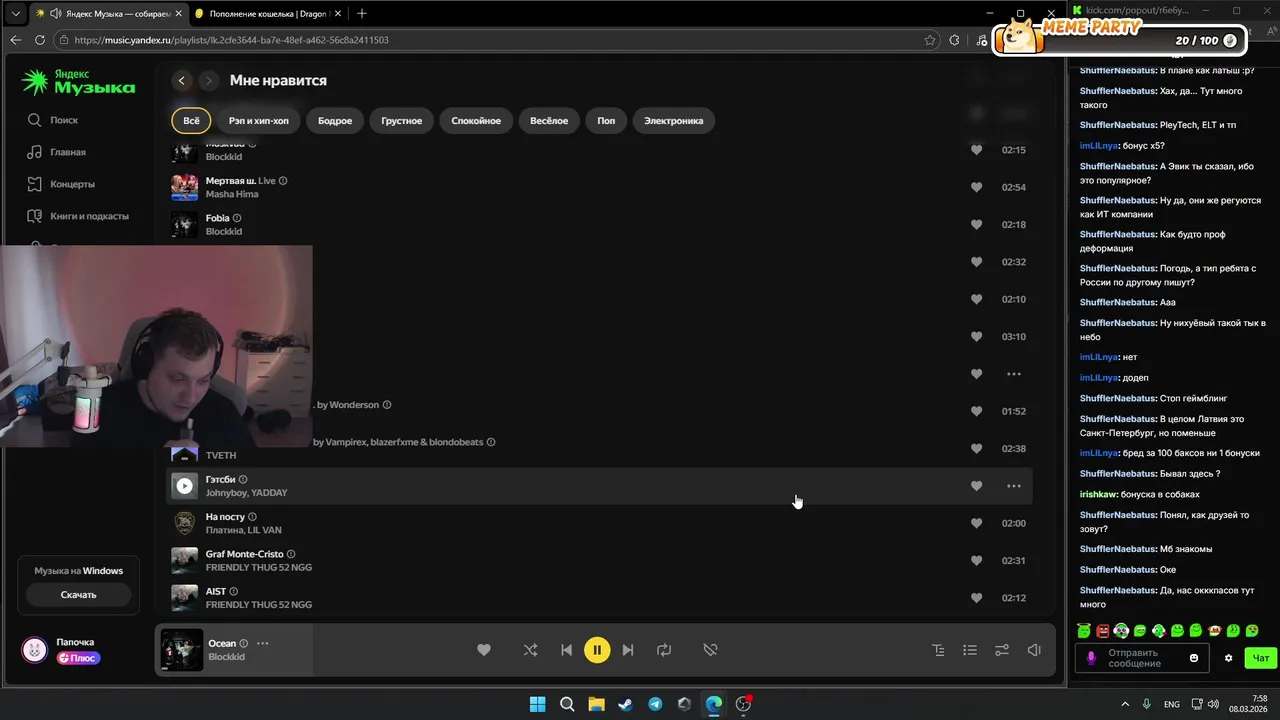Click the Плюс subscription badge
Viewport: 1280px width, 720px height.
(78, 658)
